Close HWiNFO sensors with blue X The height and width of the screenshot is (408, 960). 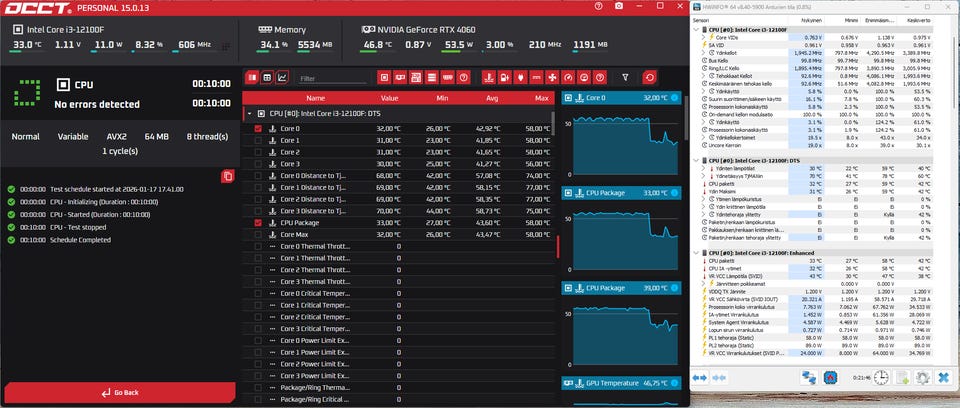click(943, 377)
